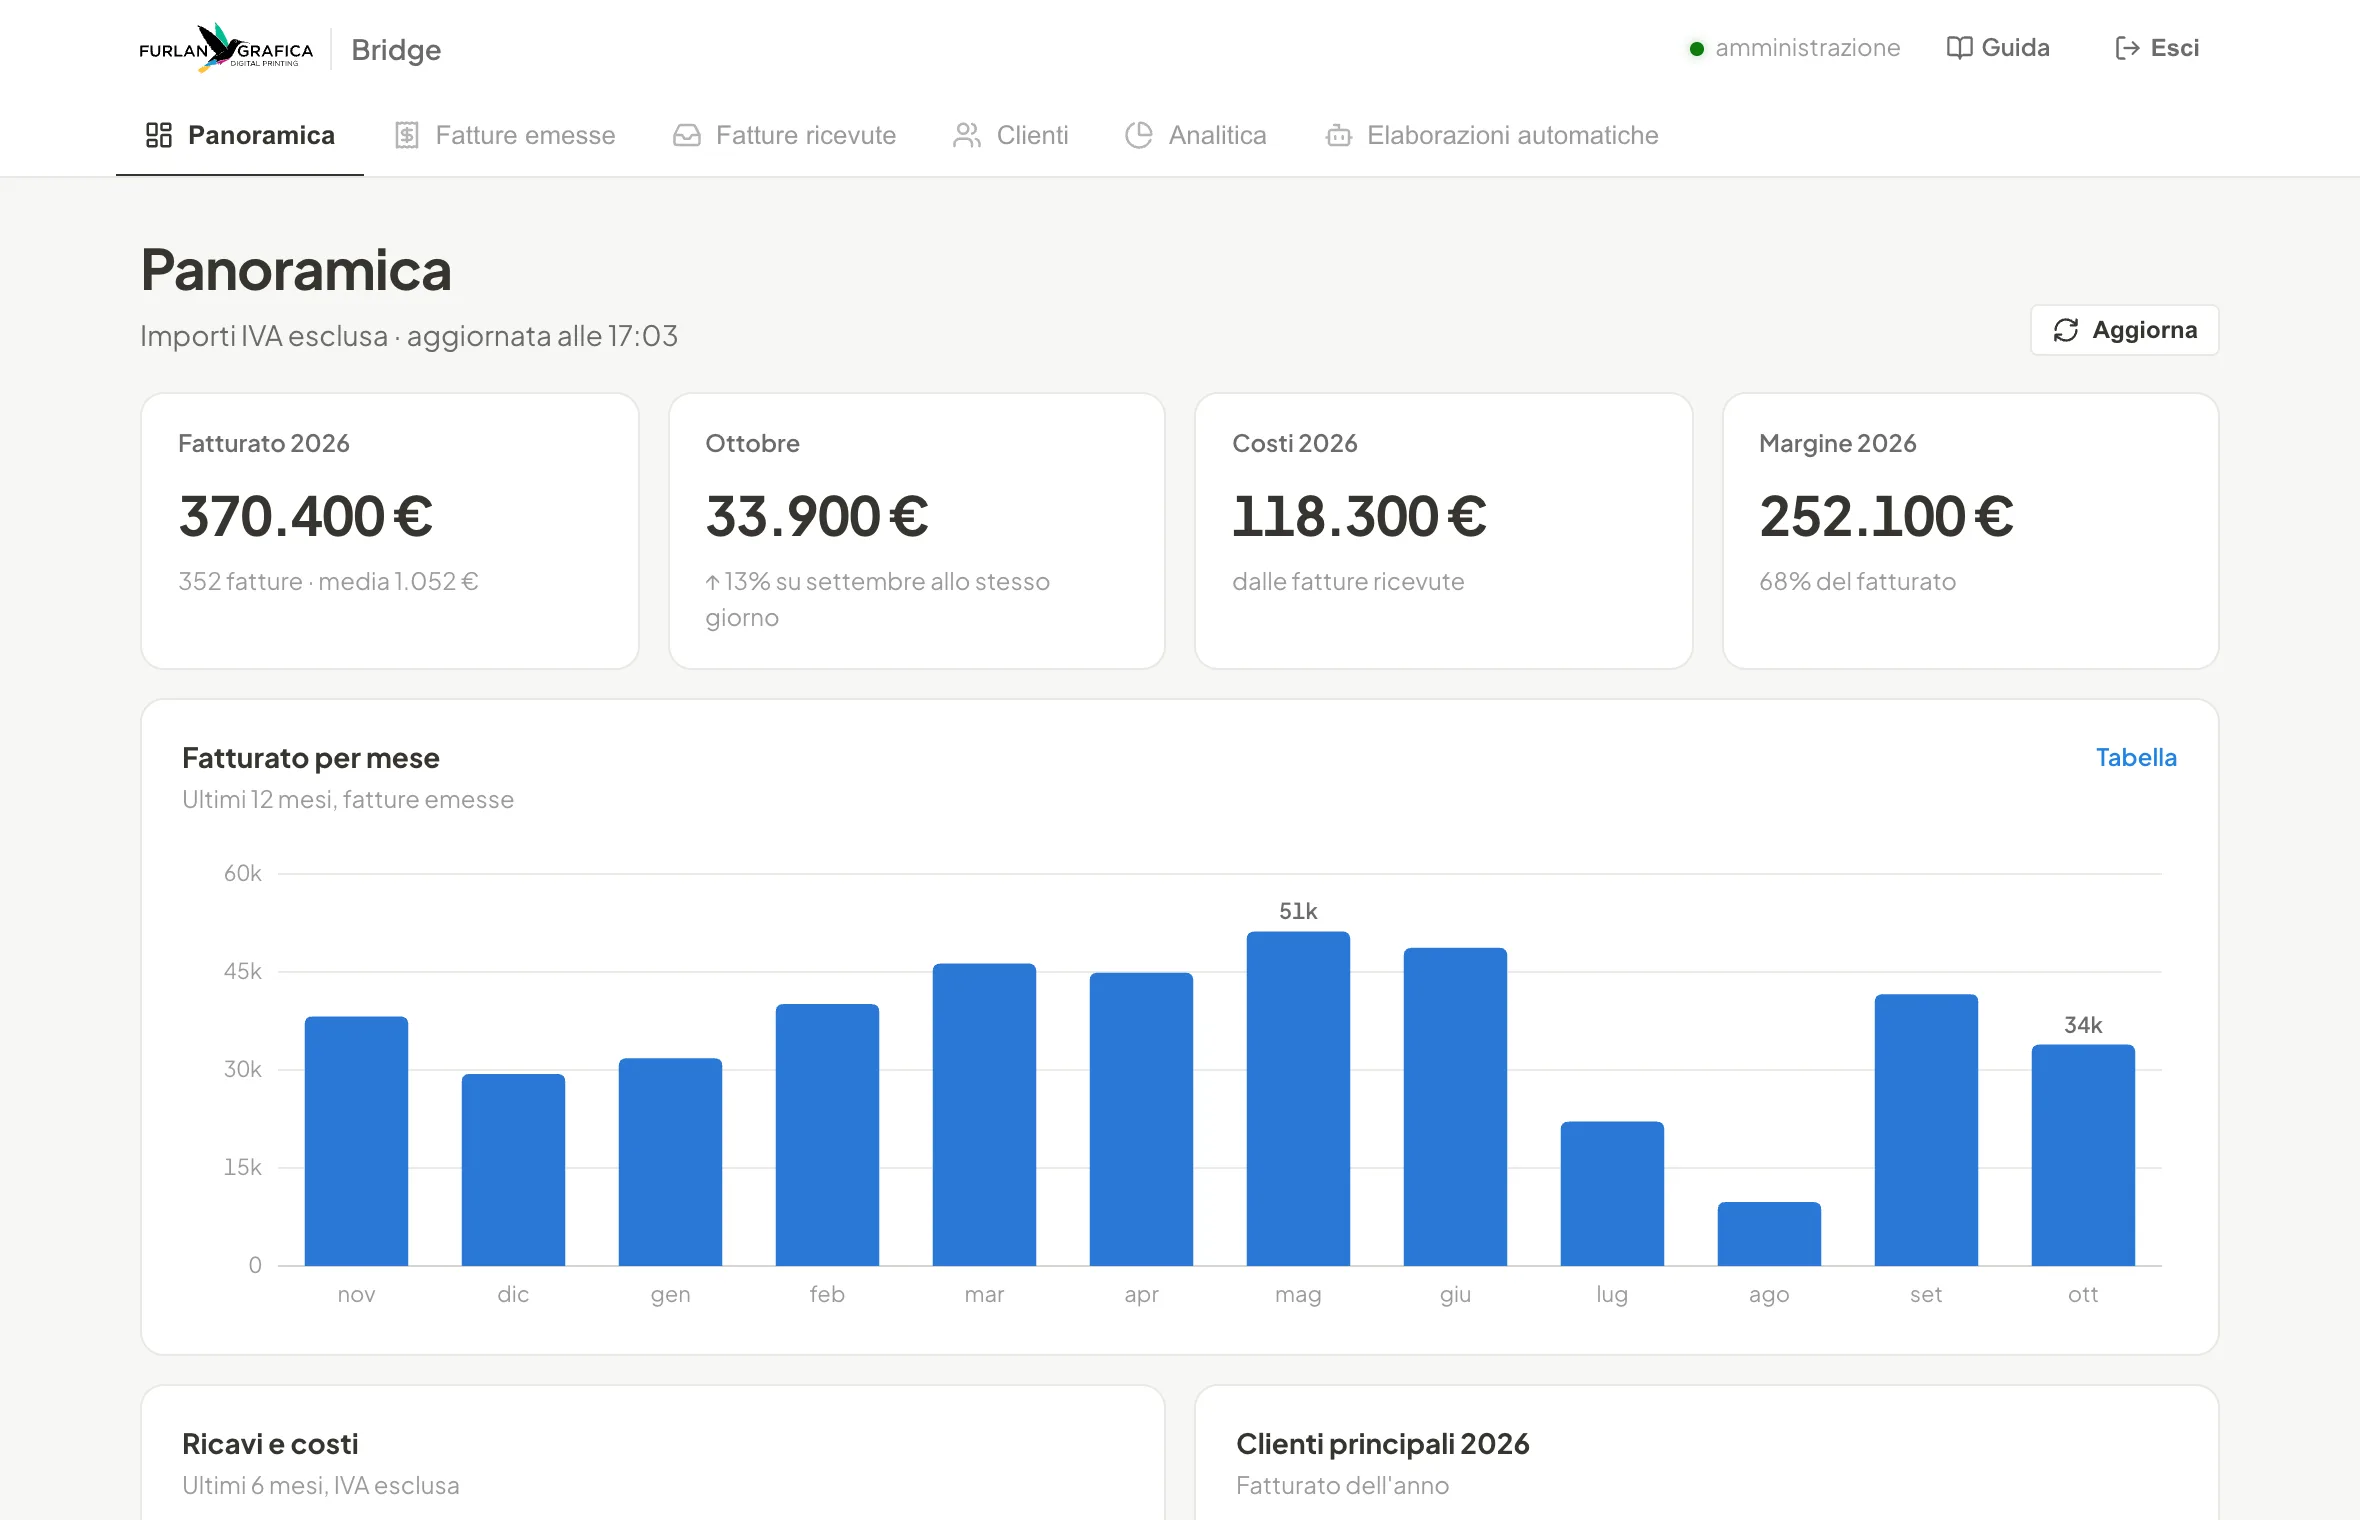Click the nov bar in the chart
This screenshot has height=1520, width=2360.
[356, 1141]
